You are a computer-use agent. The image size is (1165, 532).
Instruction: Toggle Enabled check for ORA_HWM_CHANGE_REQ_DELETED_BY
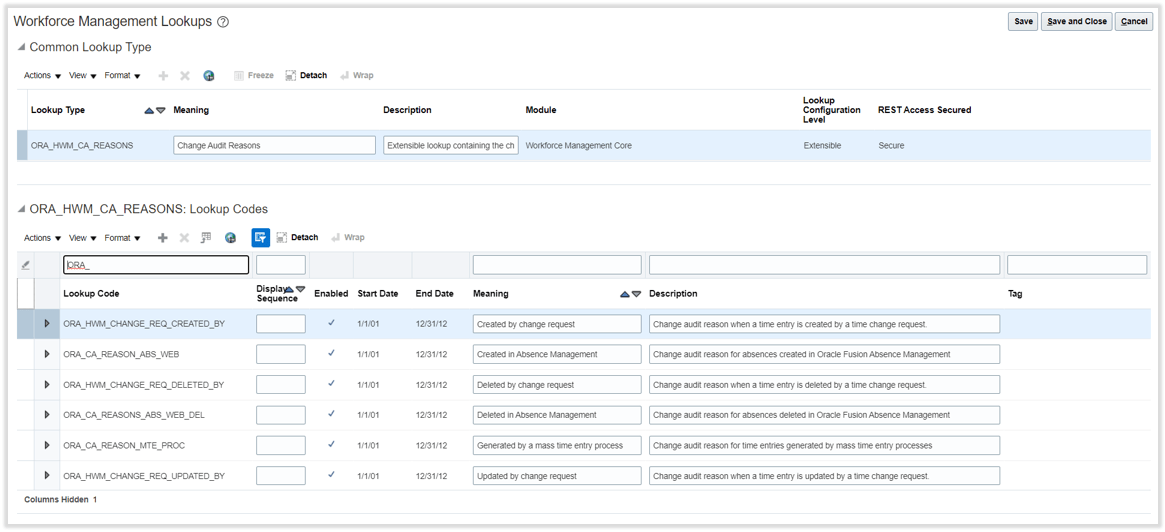pyautogui.click(x=331, y=384)
